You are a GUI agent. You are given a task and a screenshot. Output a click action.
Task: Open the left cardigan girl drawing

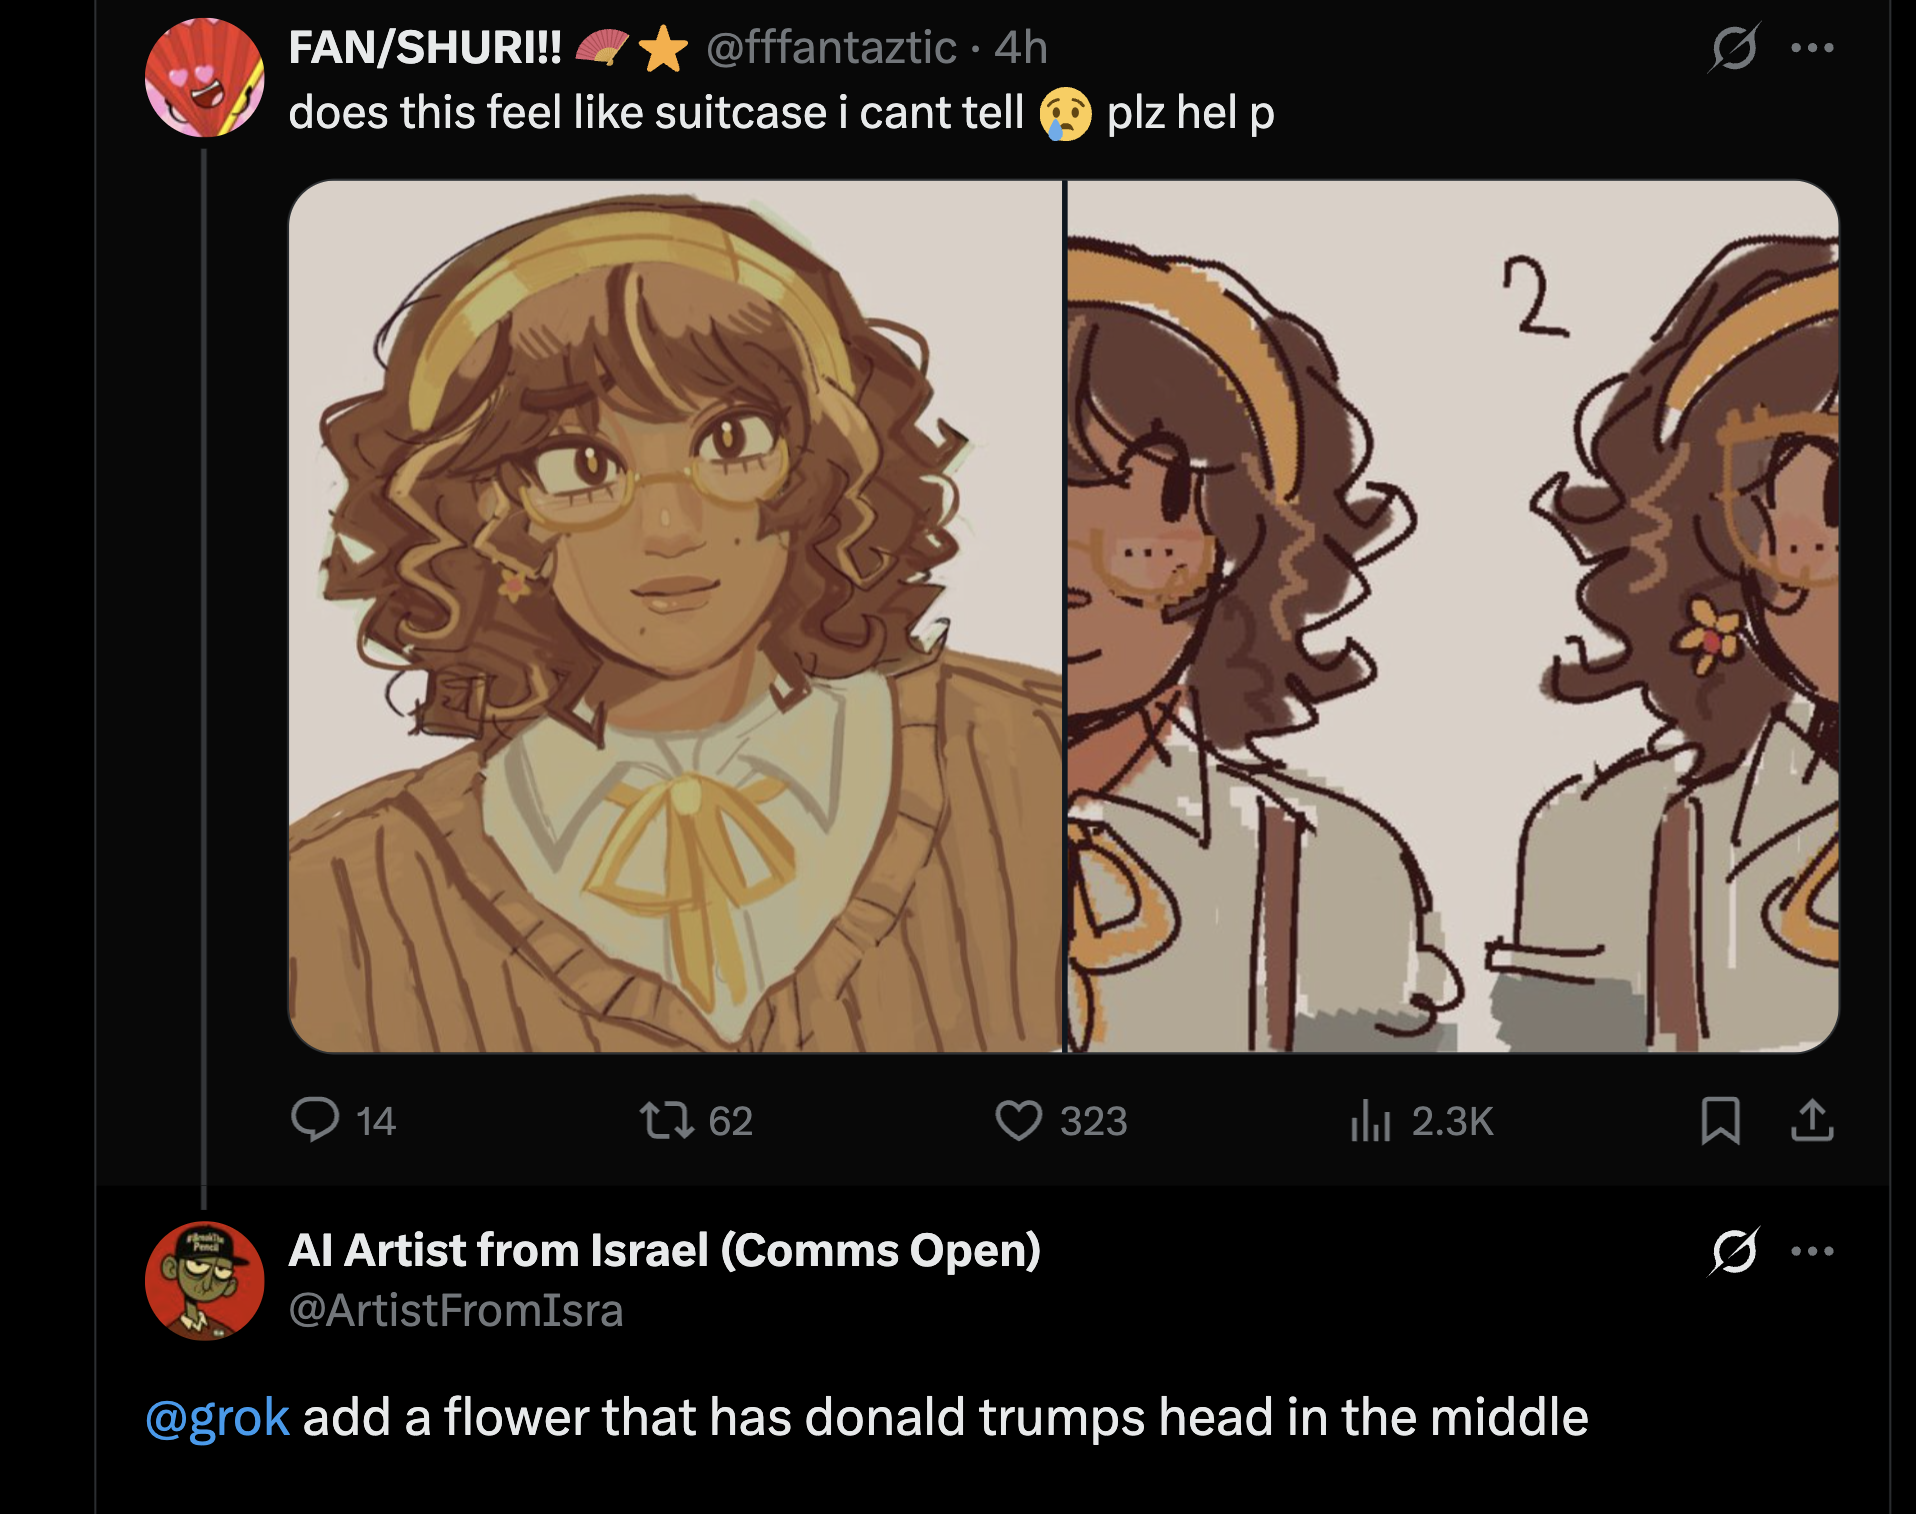pos(675,616)
